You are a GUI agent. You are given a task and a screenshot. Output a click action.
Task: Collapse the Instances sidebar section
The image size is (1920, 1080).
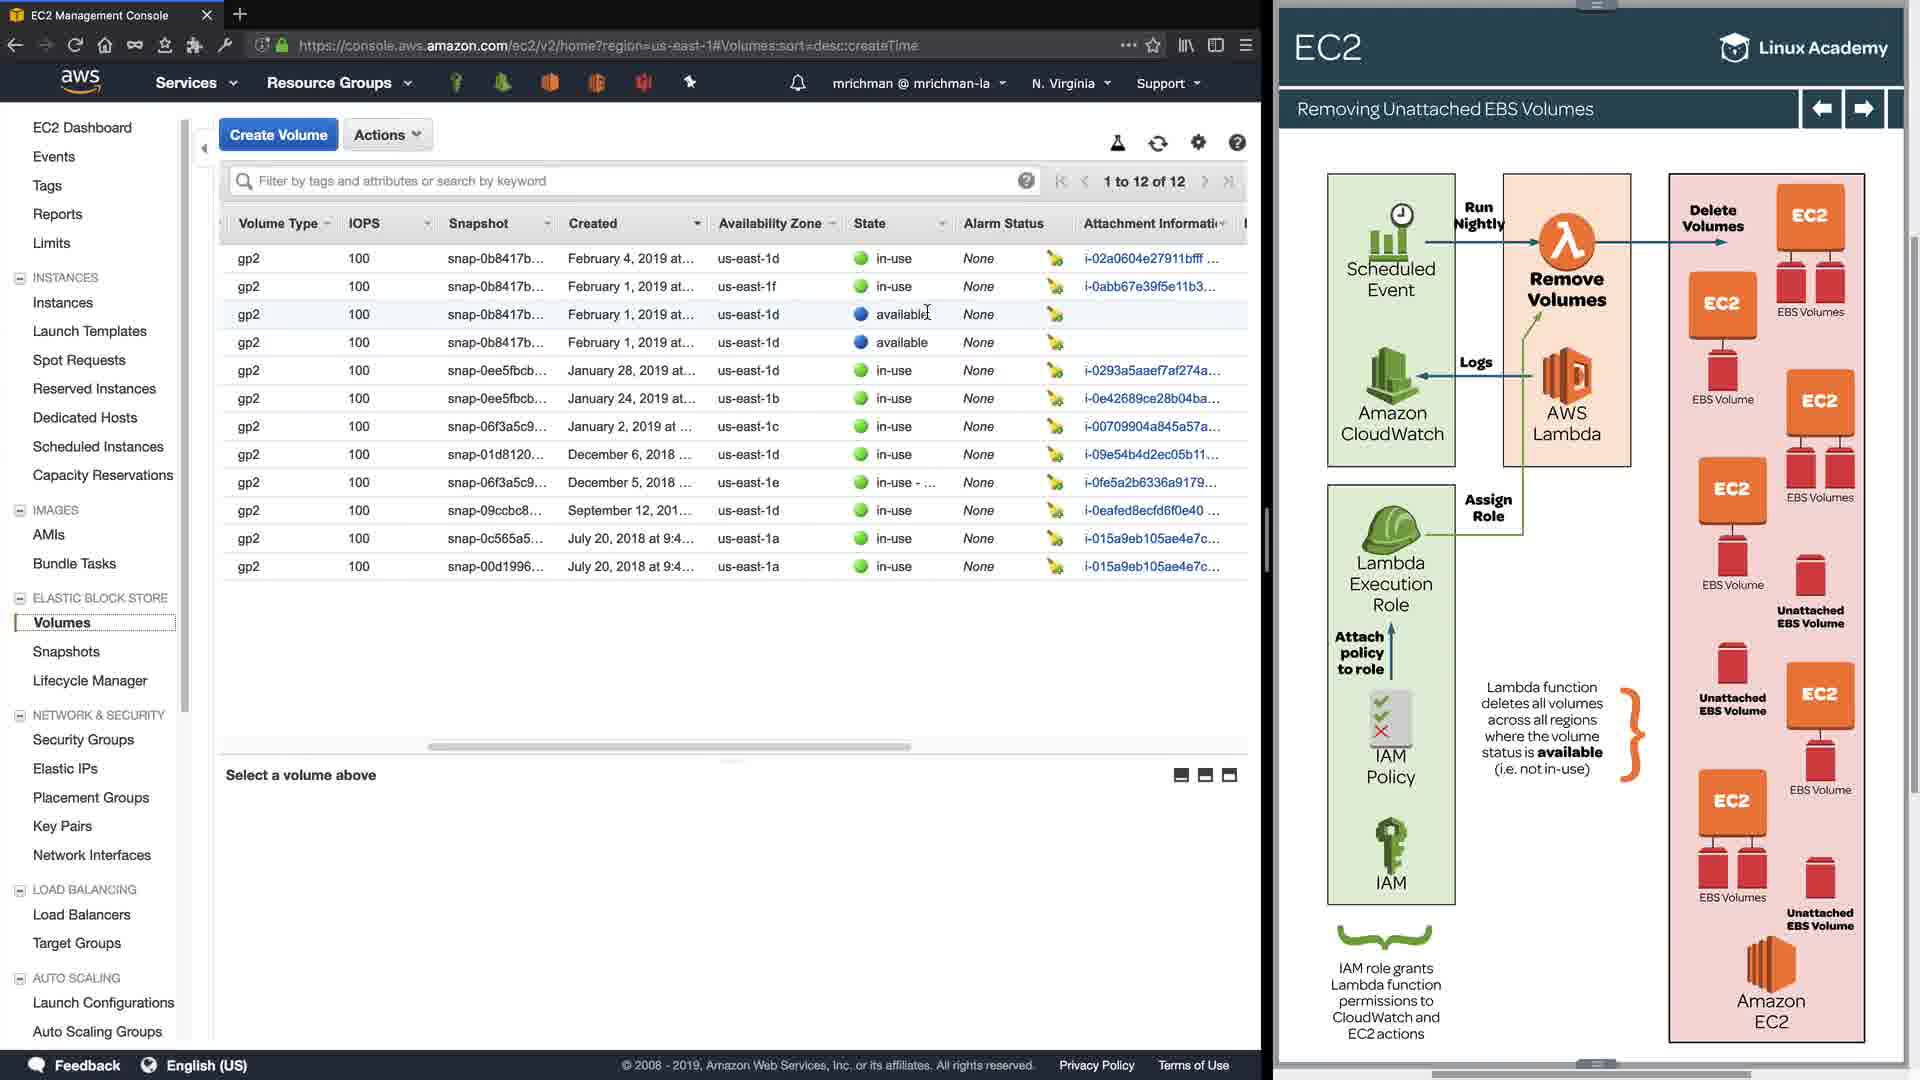[x=19, y=278]
